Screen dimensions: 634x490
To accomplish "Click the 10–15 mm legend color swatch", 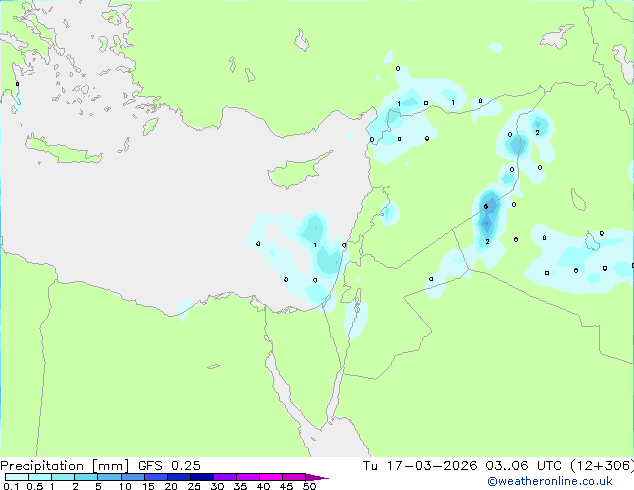I will (132, 477).
